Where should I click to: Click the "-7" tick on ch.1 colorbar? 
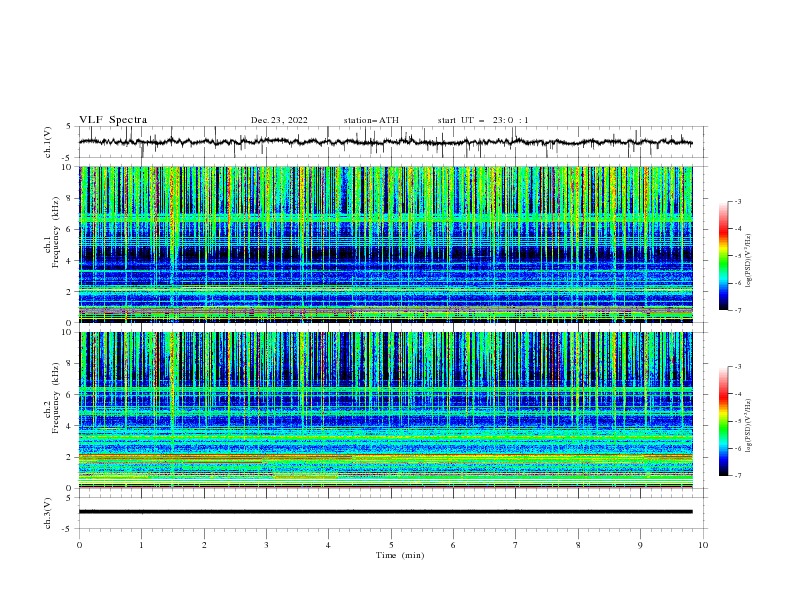pyautogui.click(x=738, y=310)
